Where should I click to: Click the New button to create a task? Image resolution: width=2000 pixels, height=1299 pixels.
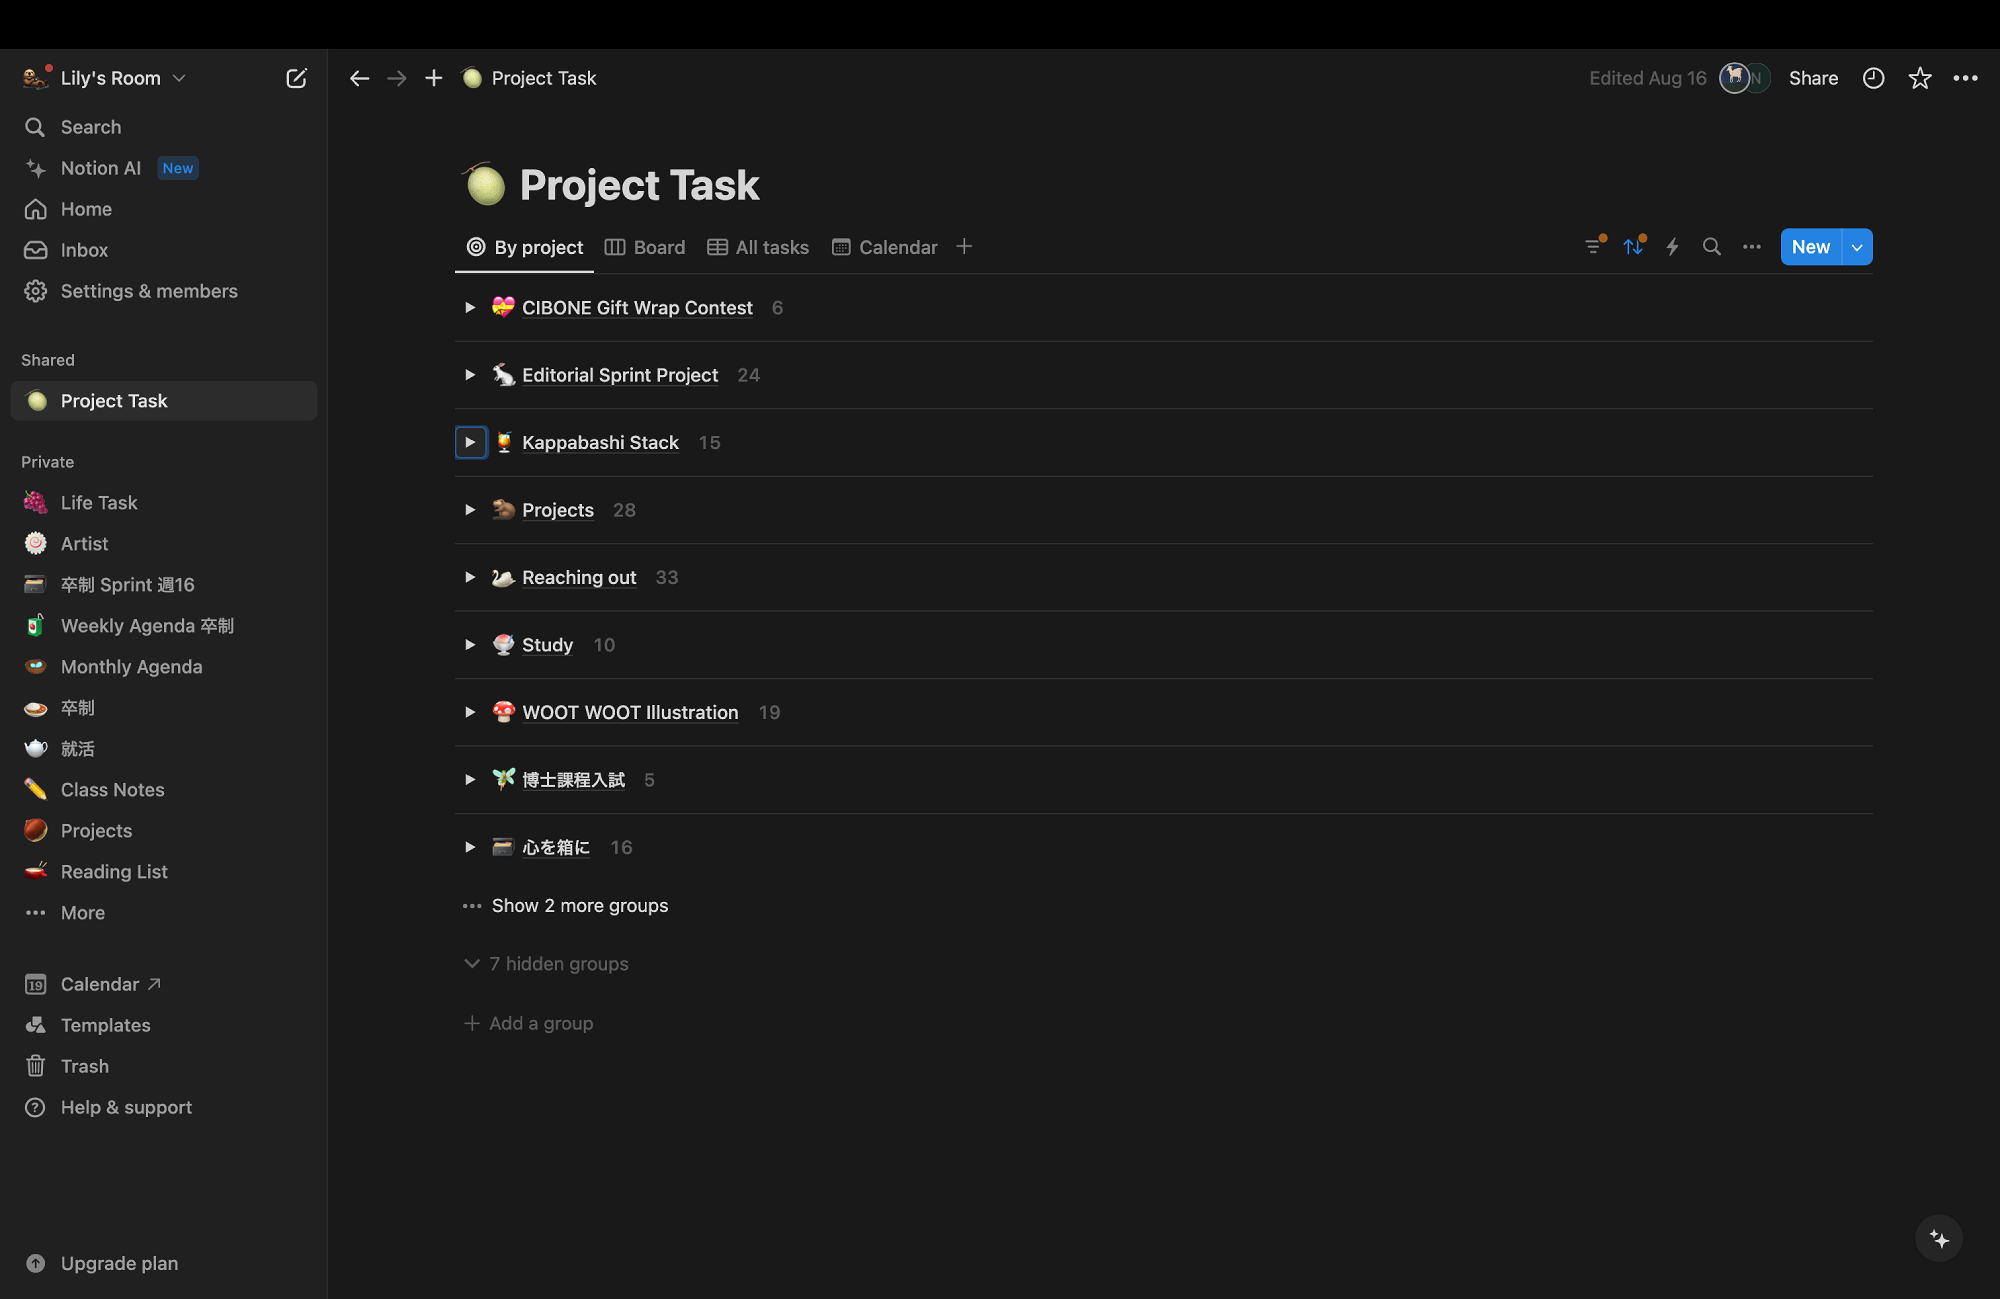[1810, 246]
